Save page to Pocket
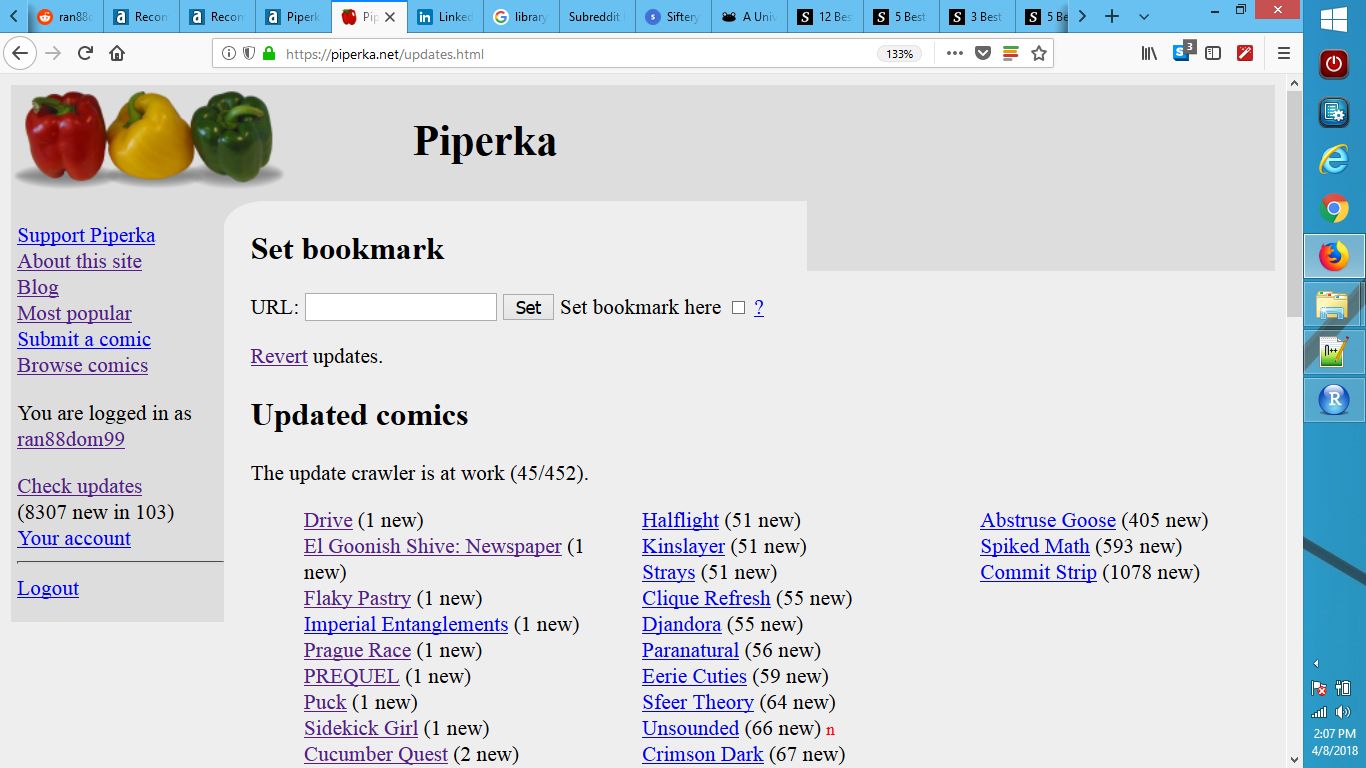 pos(983,53)
